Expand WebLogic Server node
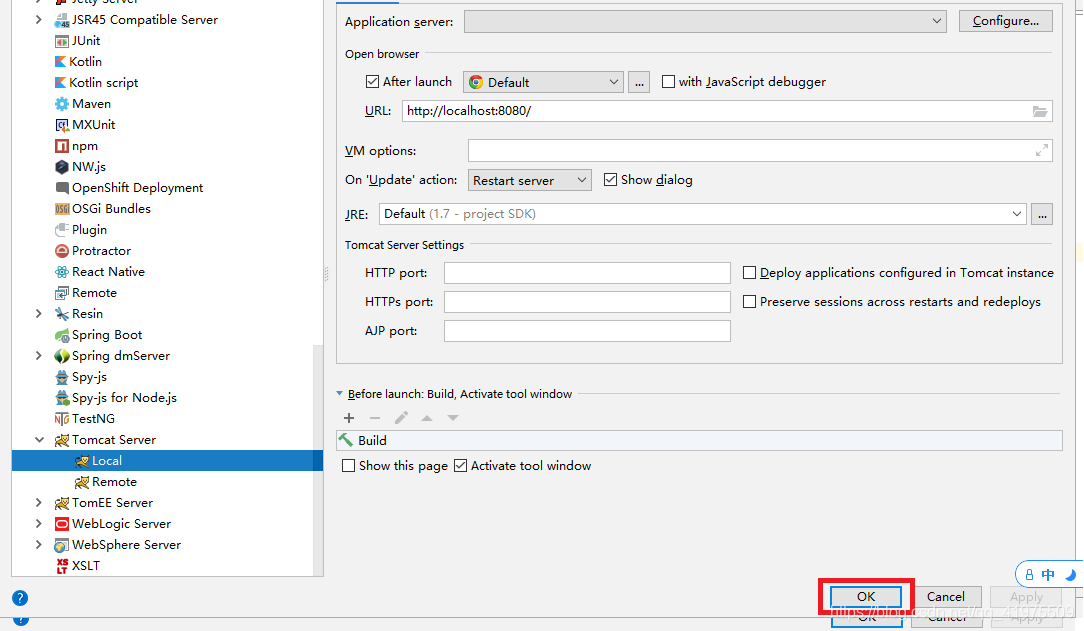Image resolution: width=1084 pixels, height=631 pixels. pyautogui.click(x=39, y=524)
